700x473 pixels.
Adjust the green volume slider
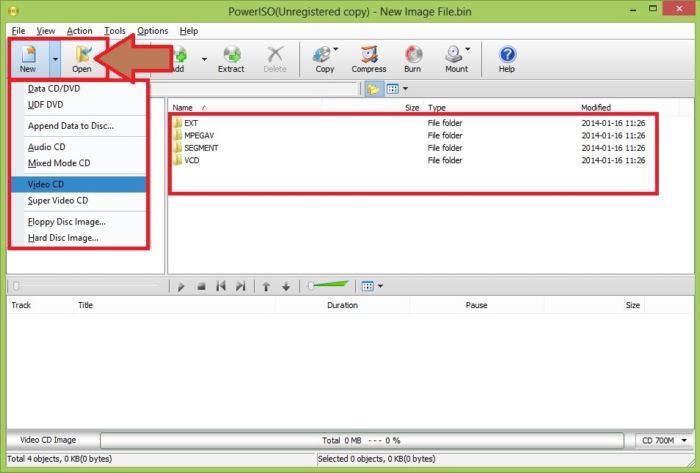coord(328,286)
